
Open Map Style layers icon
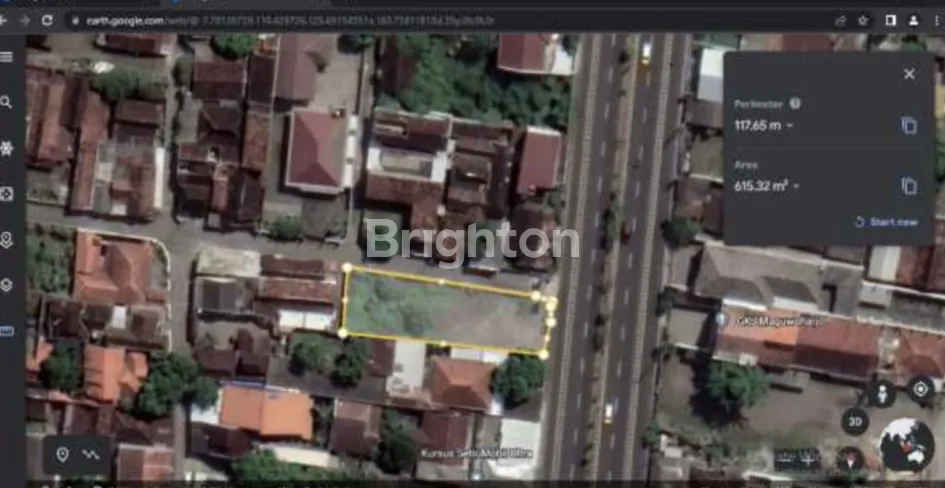pyautogui.click(x=7, y=285)
